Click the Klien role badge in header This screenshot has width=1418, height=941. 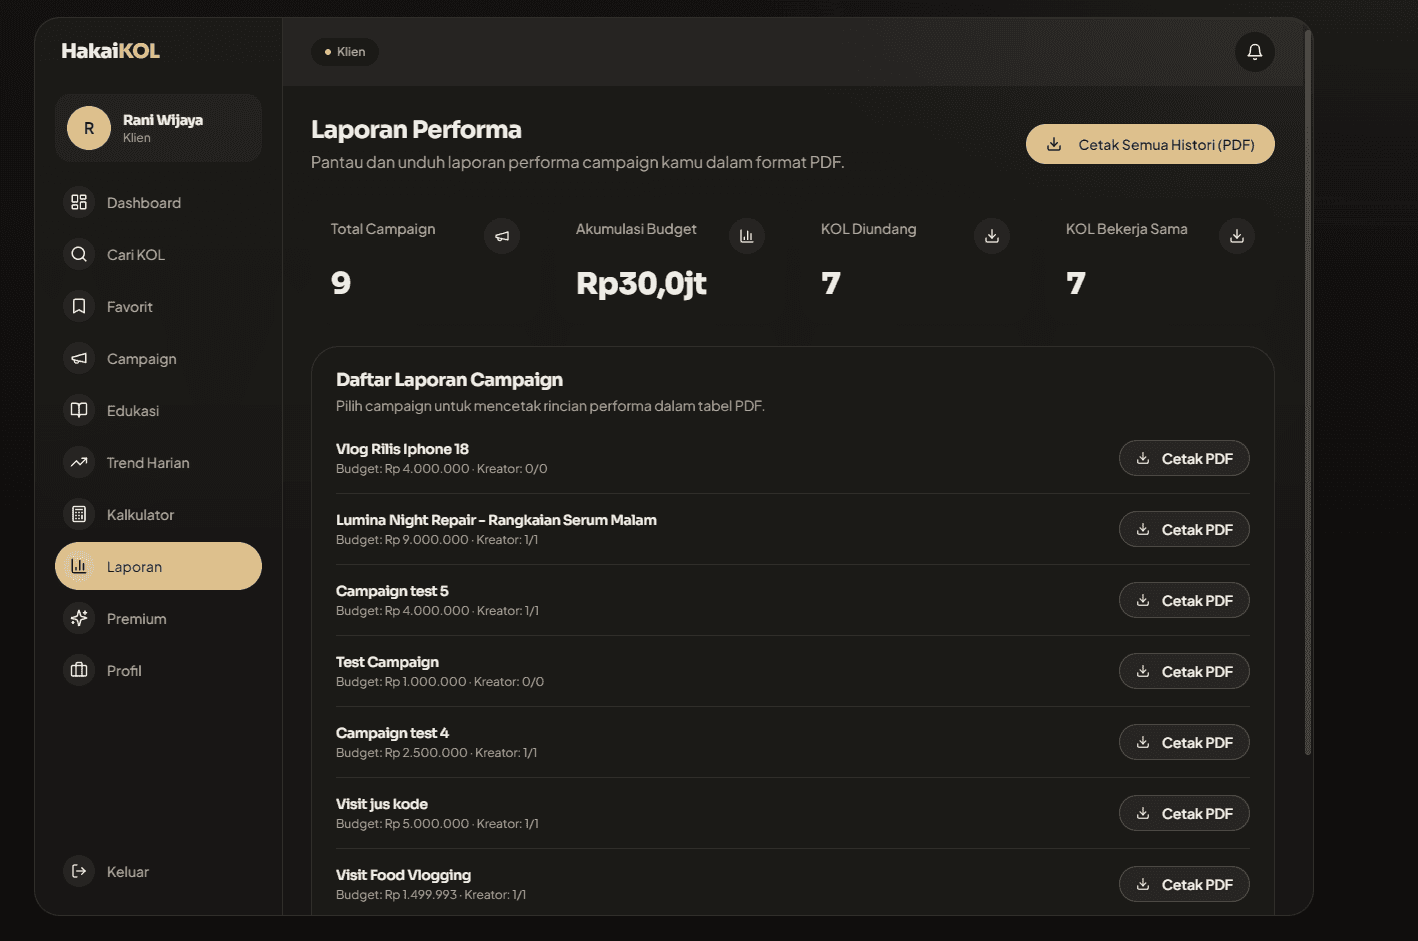[x=345, y=52]
